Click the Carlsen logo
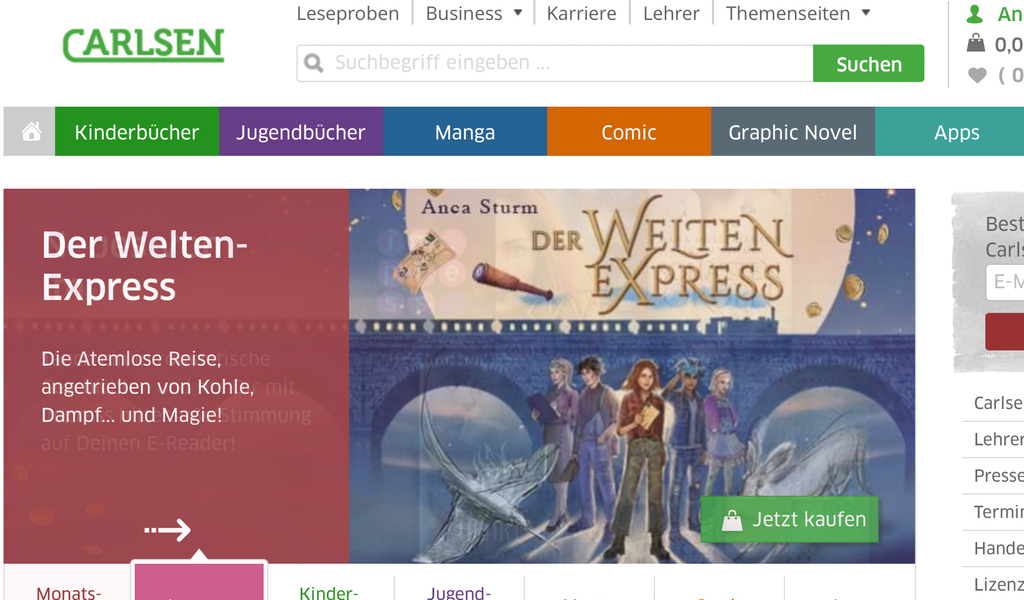 click(x=143, y=45)
